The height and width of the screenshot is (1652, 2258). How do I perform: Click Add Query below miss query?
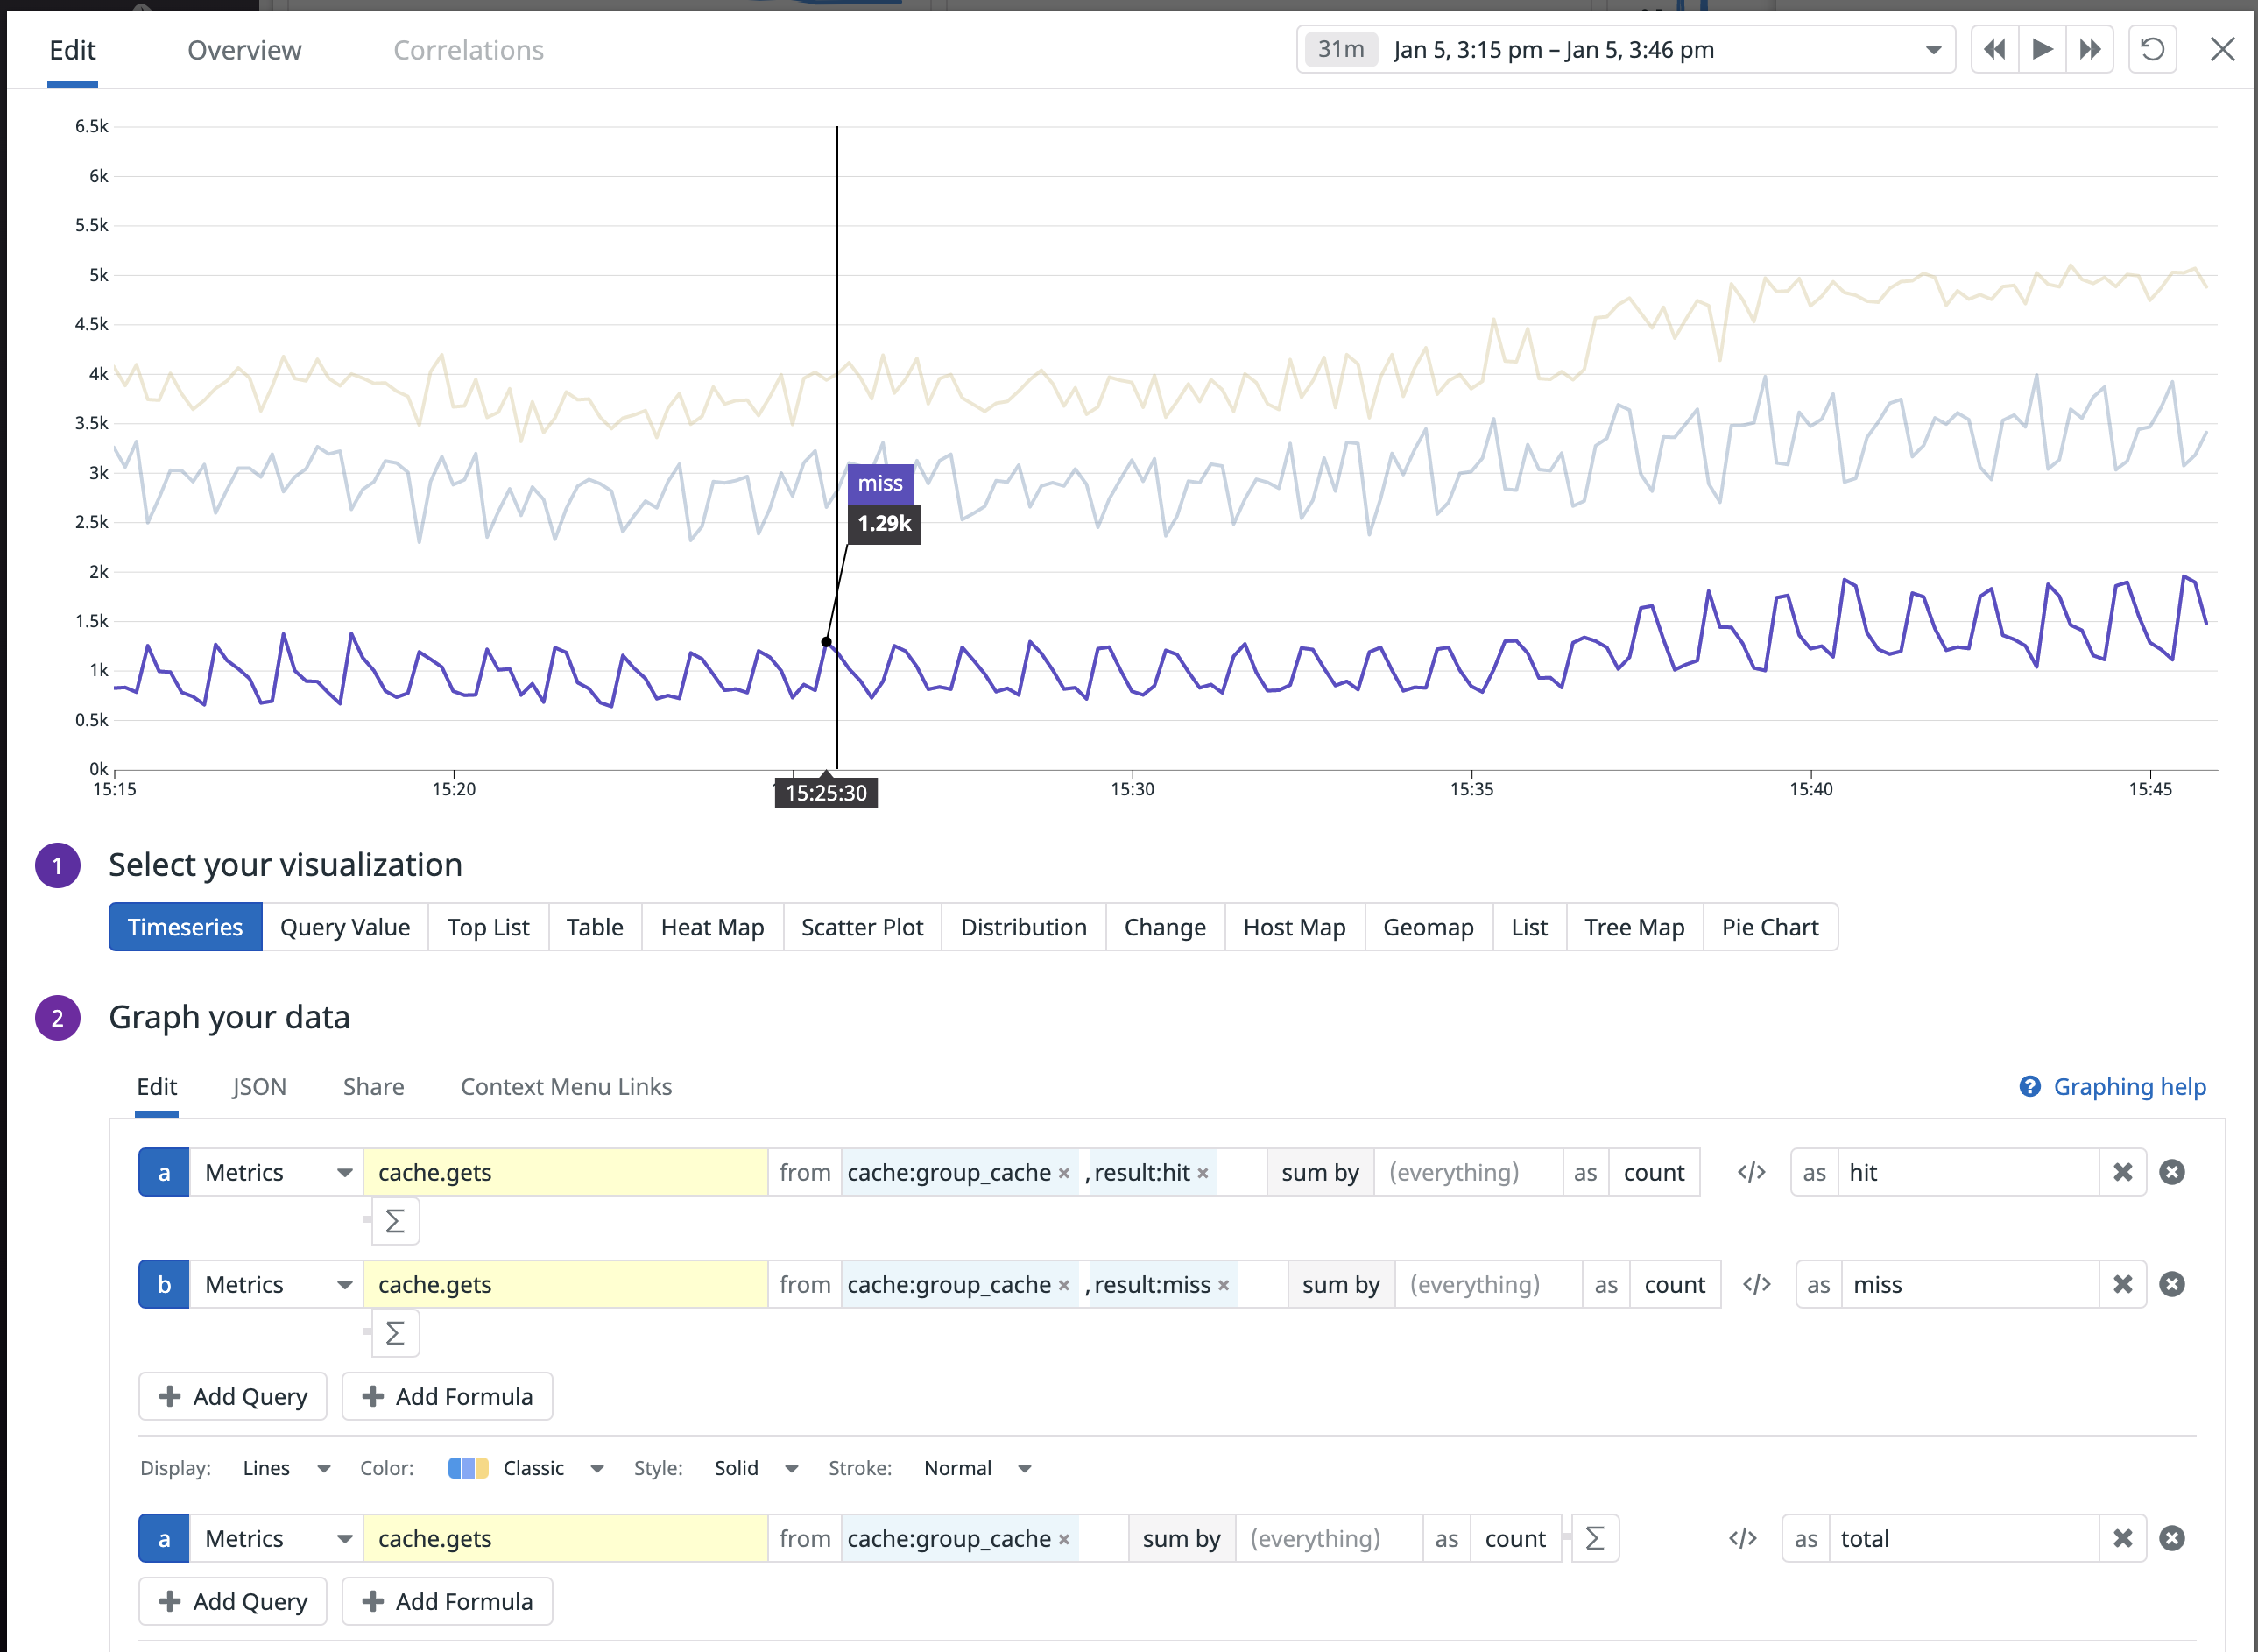click(233, 1396)
